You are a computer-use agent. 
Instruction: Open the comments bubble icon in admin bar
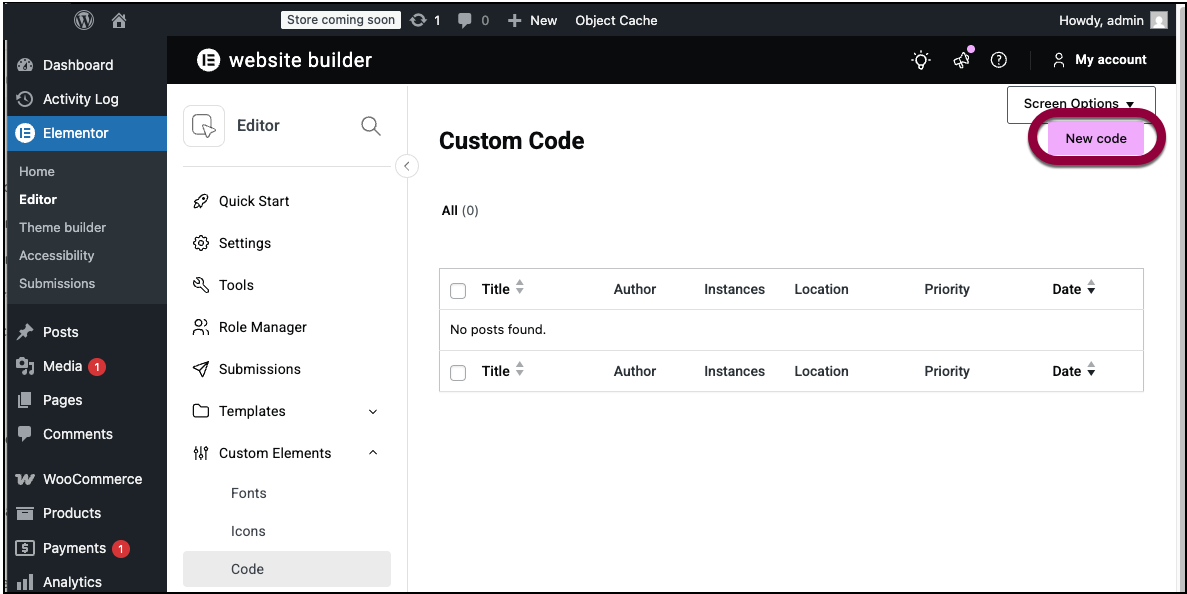pyautogui.click(x=465, y=20)
